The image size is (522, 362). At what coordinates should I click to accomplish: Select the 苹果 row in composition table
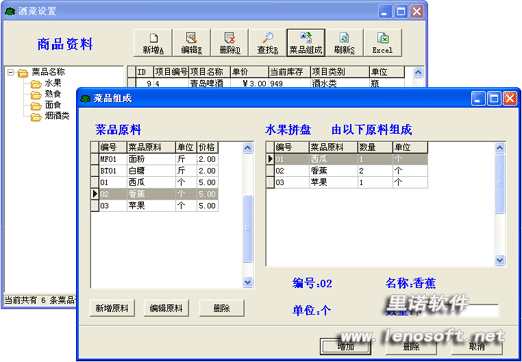347,182
